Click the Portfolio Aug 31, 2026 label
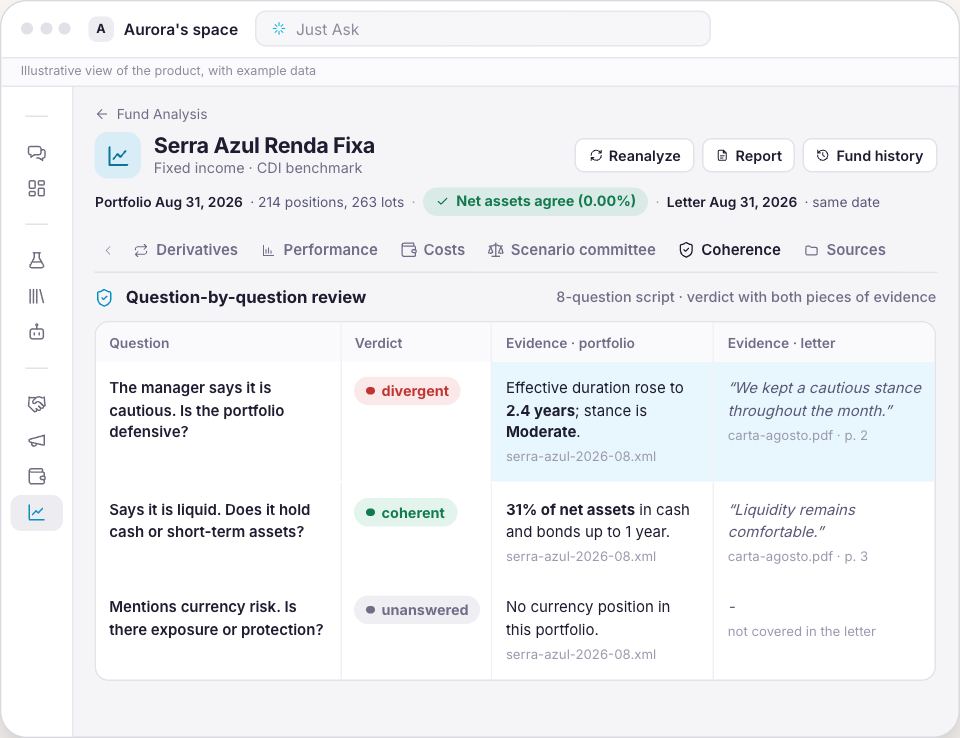Viewport: 960px width, 738px height. tap(168, 202)
